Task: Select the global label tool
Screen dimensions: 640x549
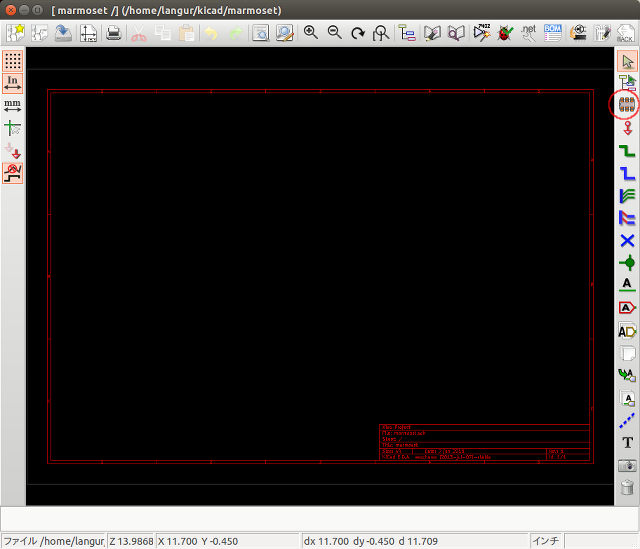Action: pyautogui.click(x=627, y=308)
